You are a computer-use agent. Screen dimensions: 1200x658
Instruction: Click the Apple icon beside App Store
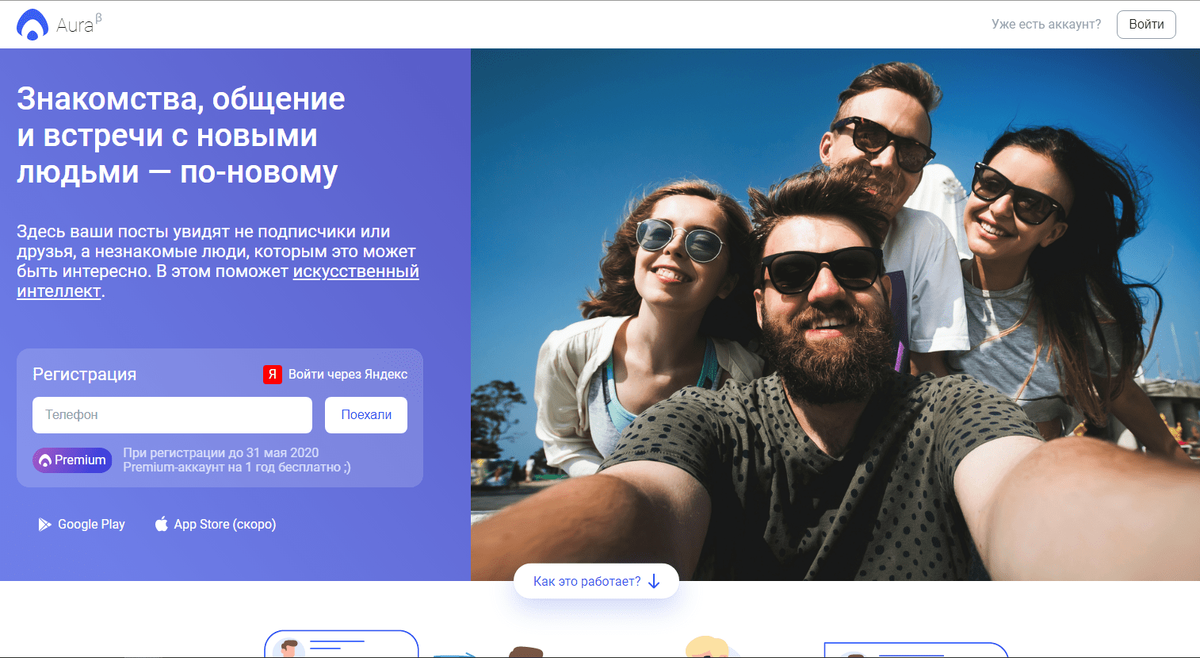coord(160,523)
